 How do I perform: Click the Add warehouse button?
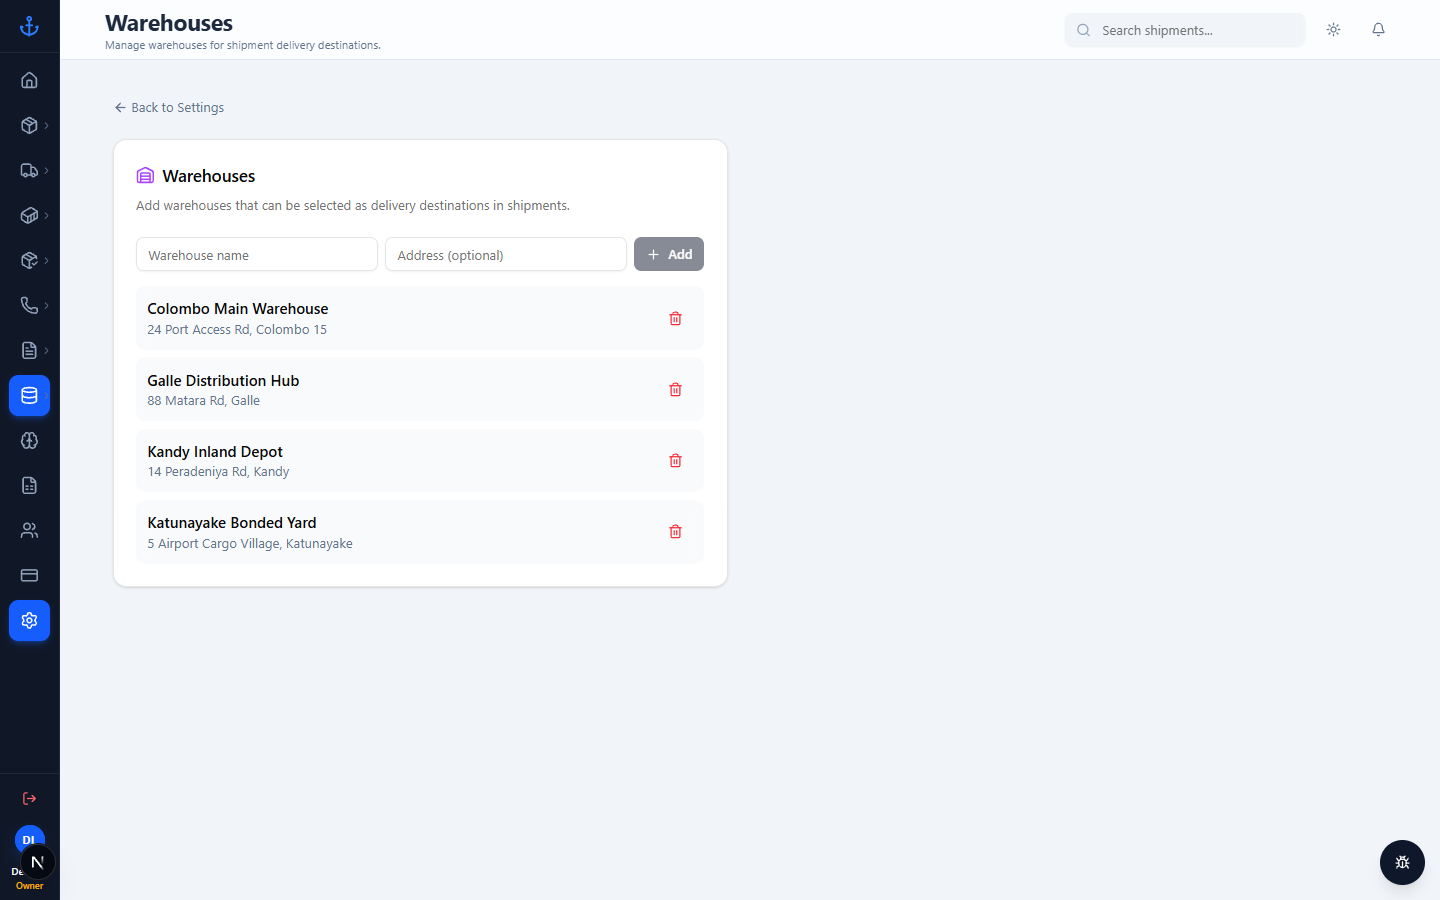point(669,254)
